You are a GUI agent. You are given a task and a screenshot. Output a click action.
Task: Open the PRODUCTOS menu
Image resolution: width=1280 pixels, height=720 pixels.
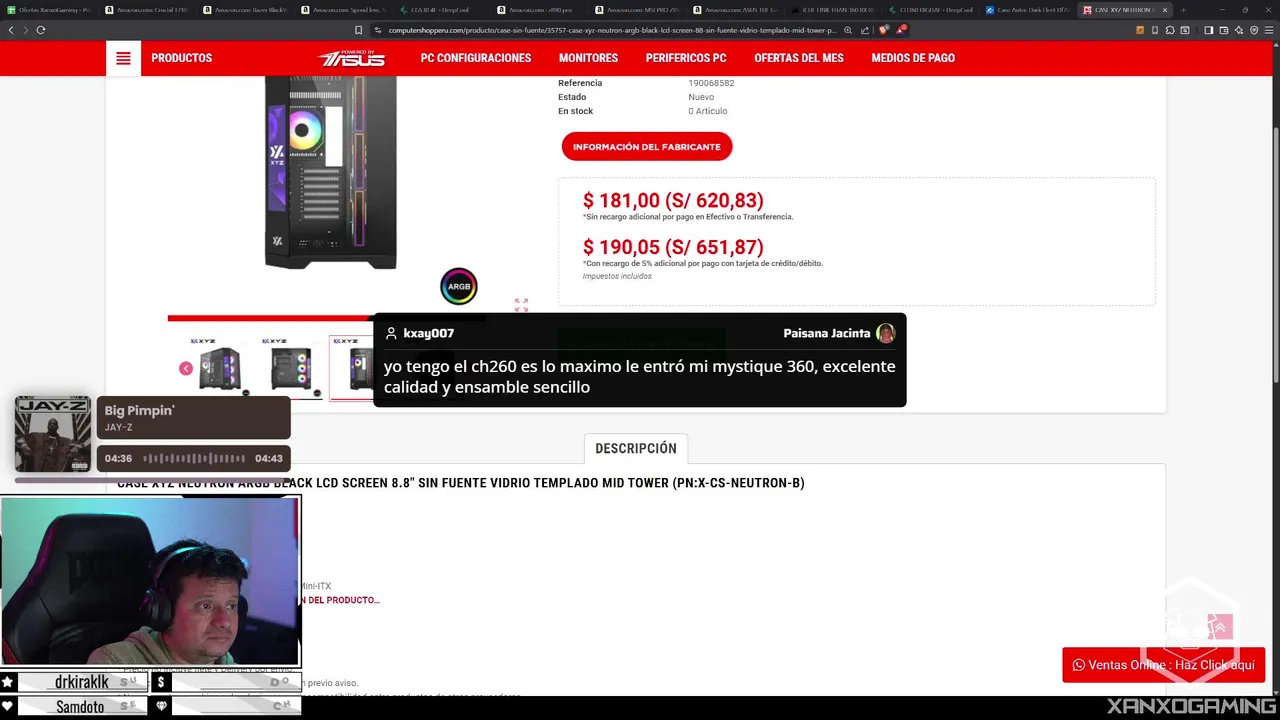pos(181,58)
